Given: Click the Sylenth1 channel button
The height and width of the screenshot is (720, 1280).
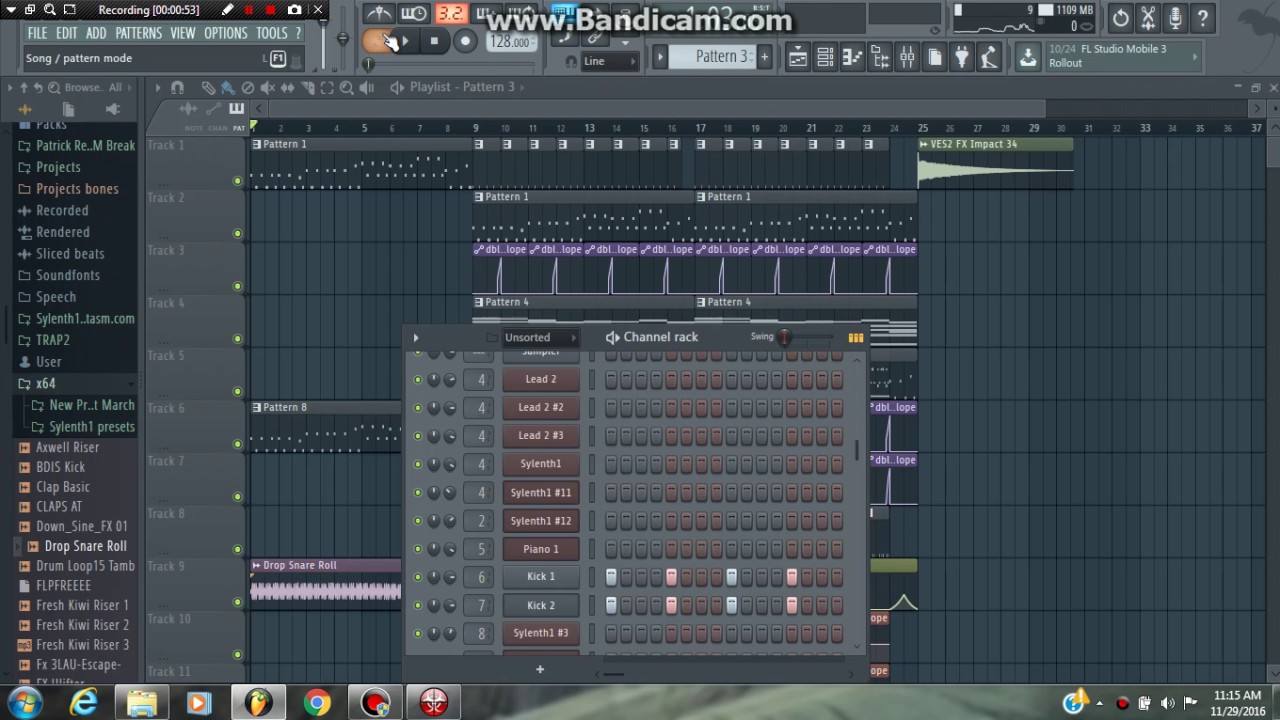Looking at the screenshot, I should [540, 464].
